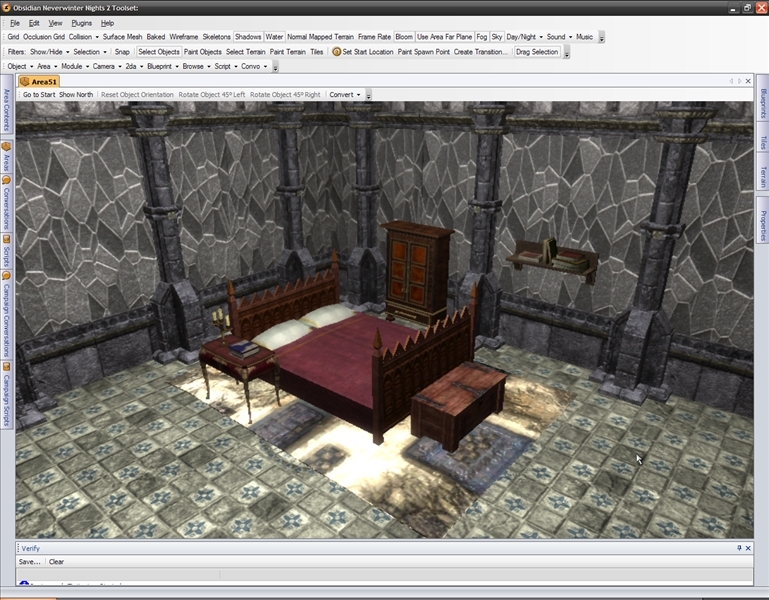This screenshot has height=600, width=769.
Task: Open the Convert dropdown in viewport toolbar
Action: pyautogui.click(x=346, y=95)
